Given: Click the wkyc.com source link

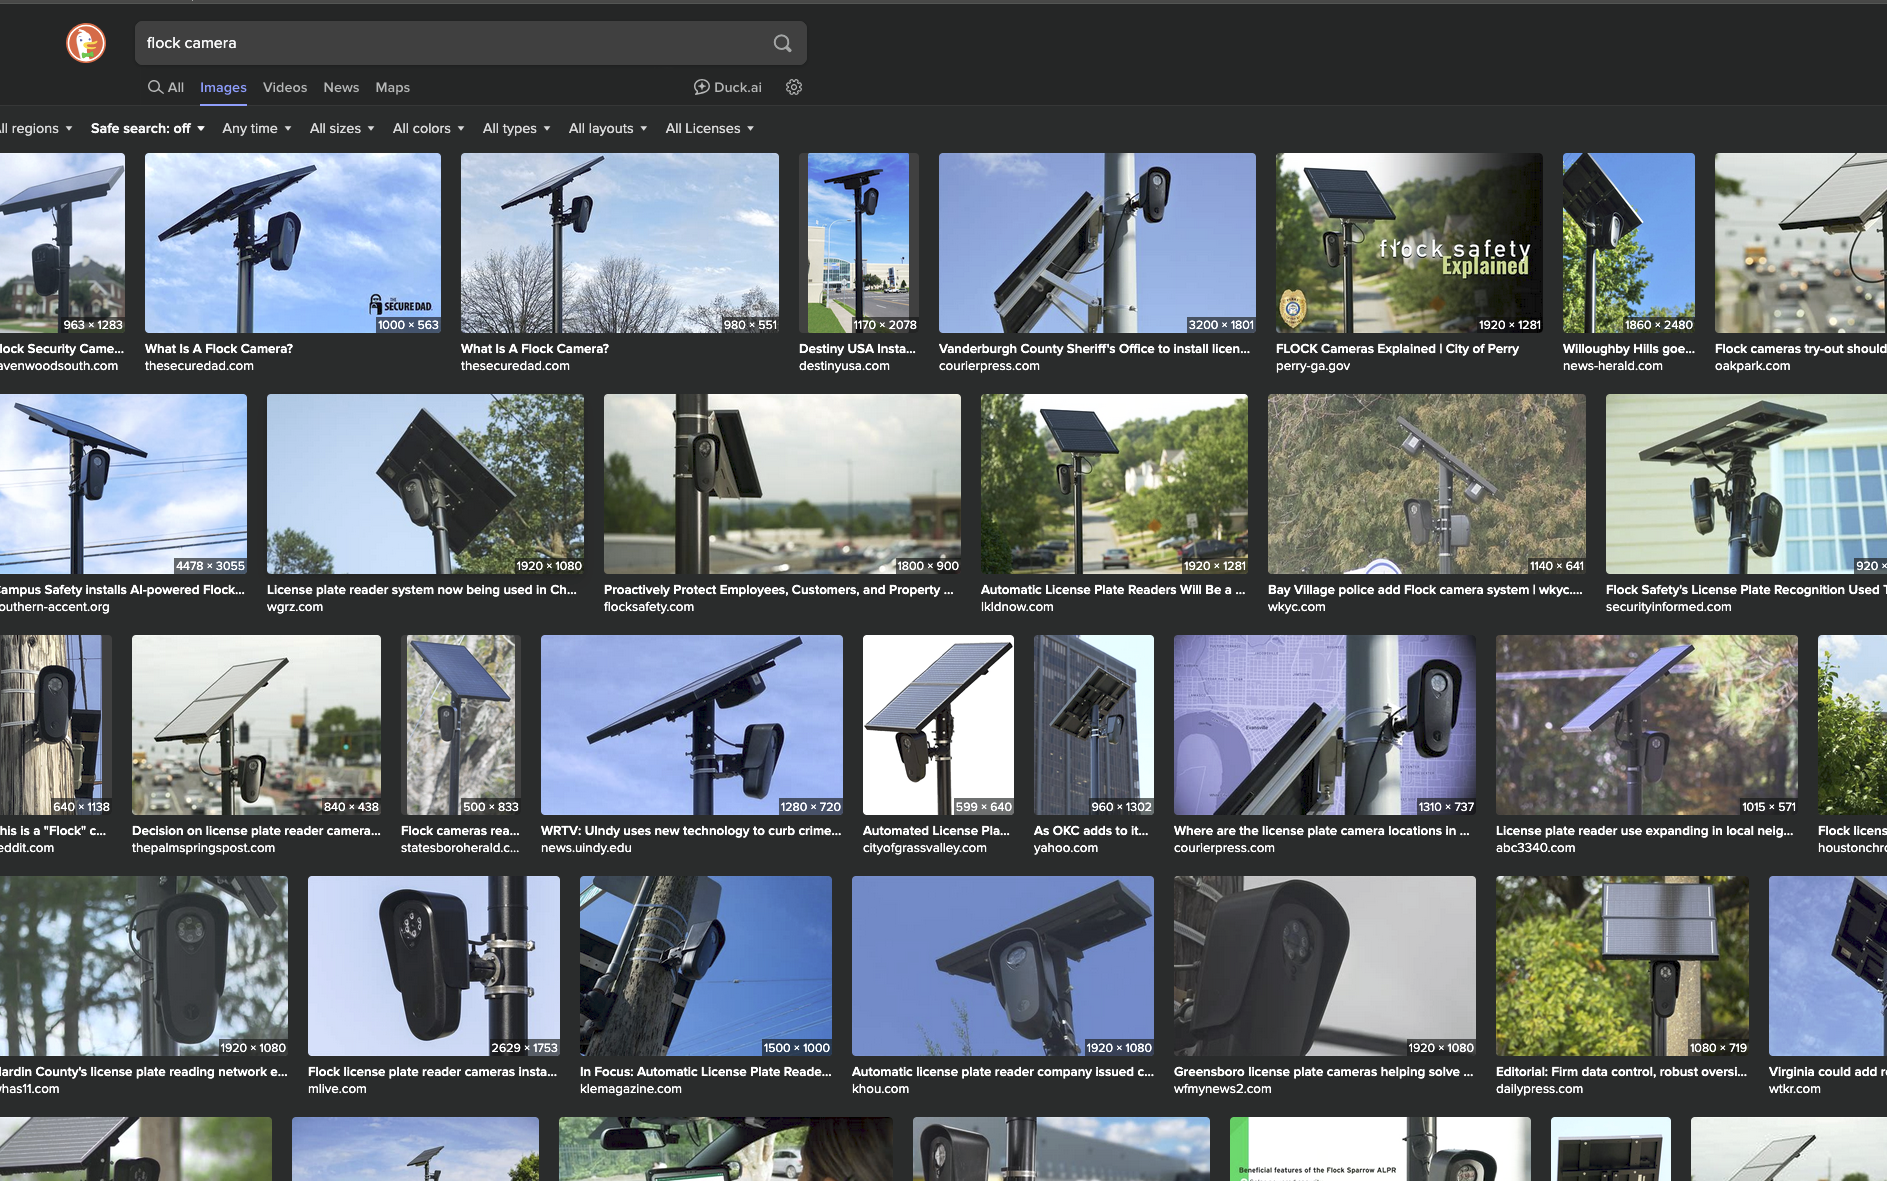Looking at the screenshot, I should (x=1296, y=607).
